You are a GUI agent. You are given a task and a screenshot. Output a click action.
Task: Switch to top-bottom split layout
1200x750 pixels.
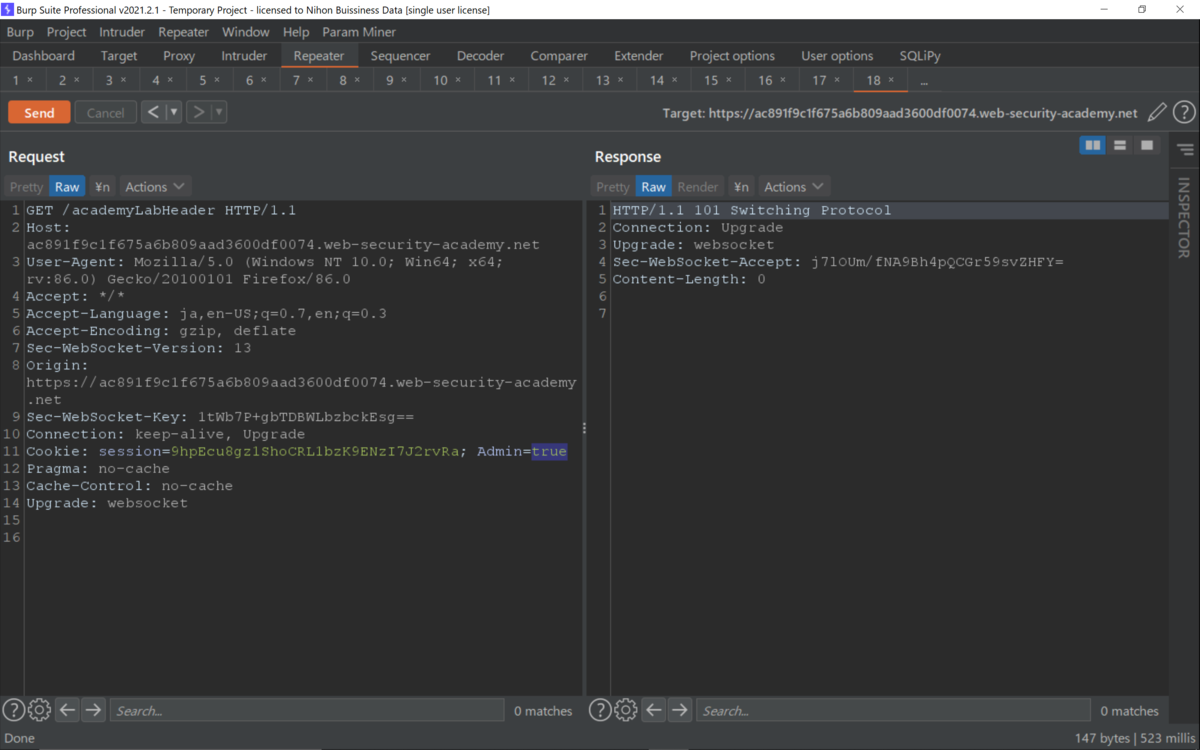[x=1120, y=146]
